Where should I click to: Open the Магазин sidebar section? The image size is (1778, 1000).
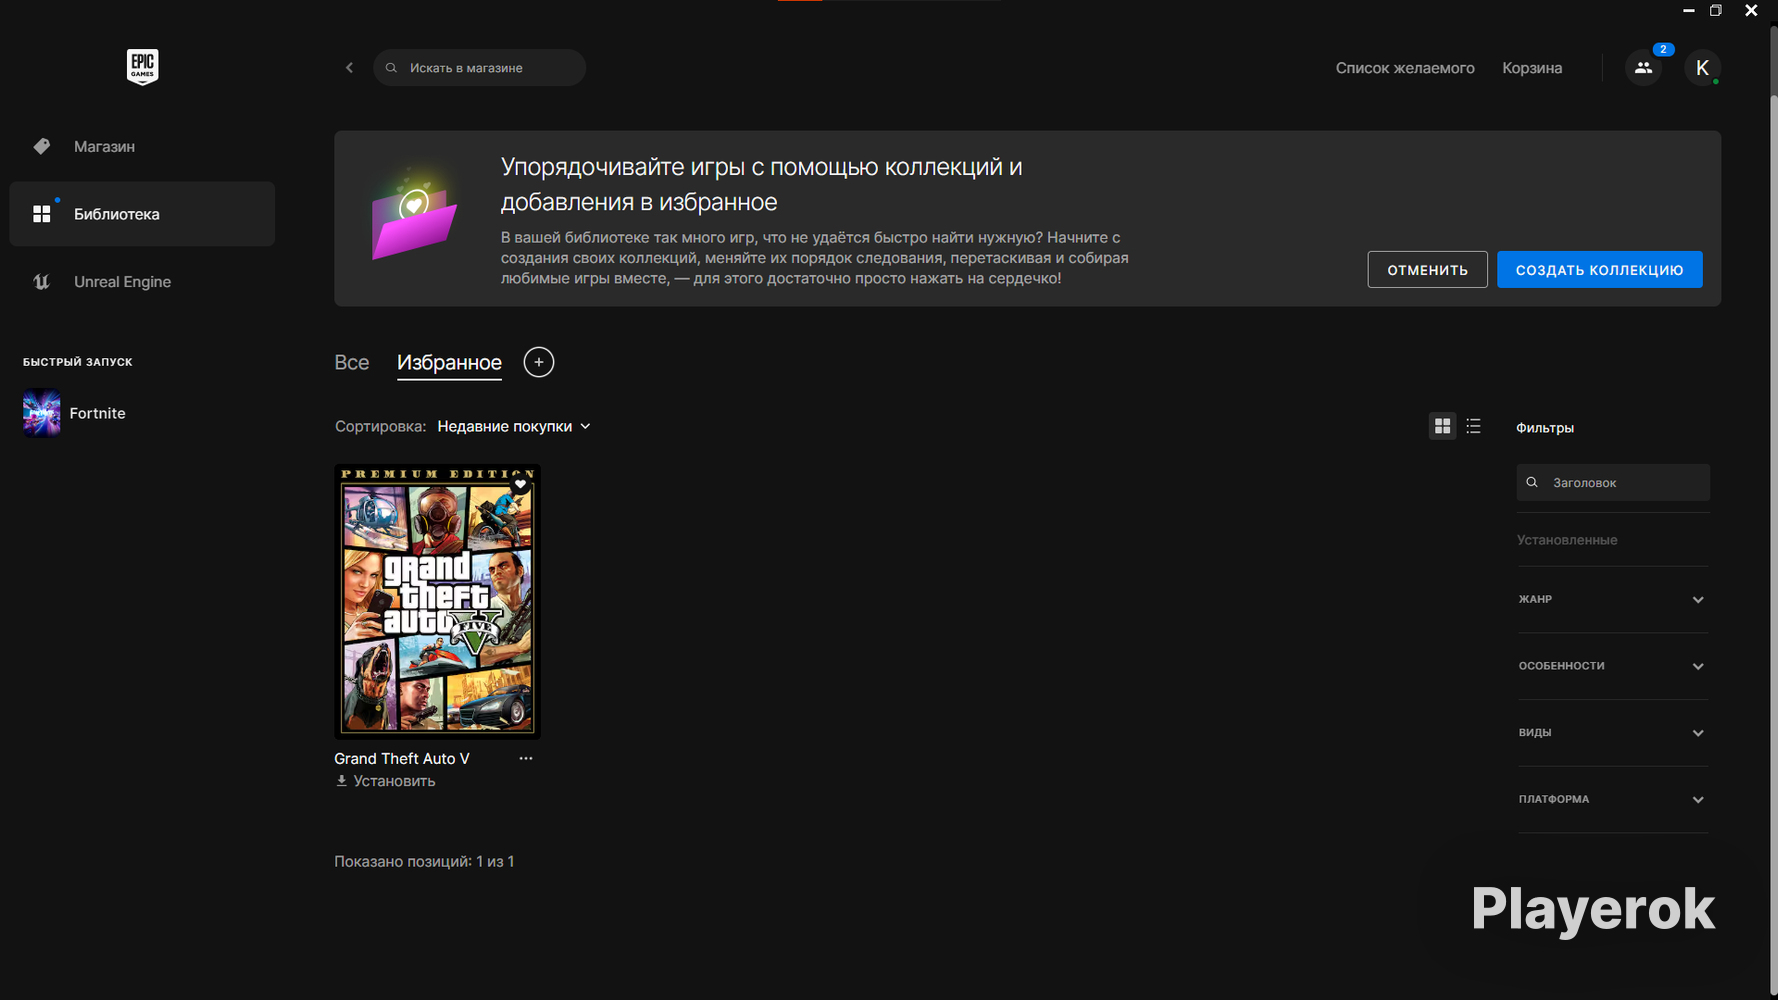click(x=142, y=146)
